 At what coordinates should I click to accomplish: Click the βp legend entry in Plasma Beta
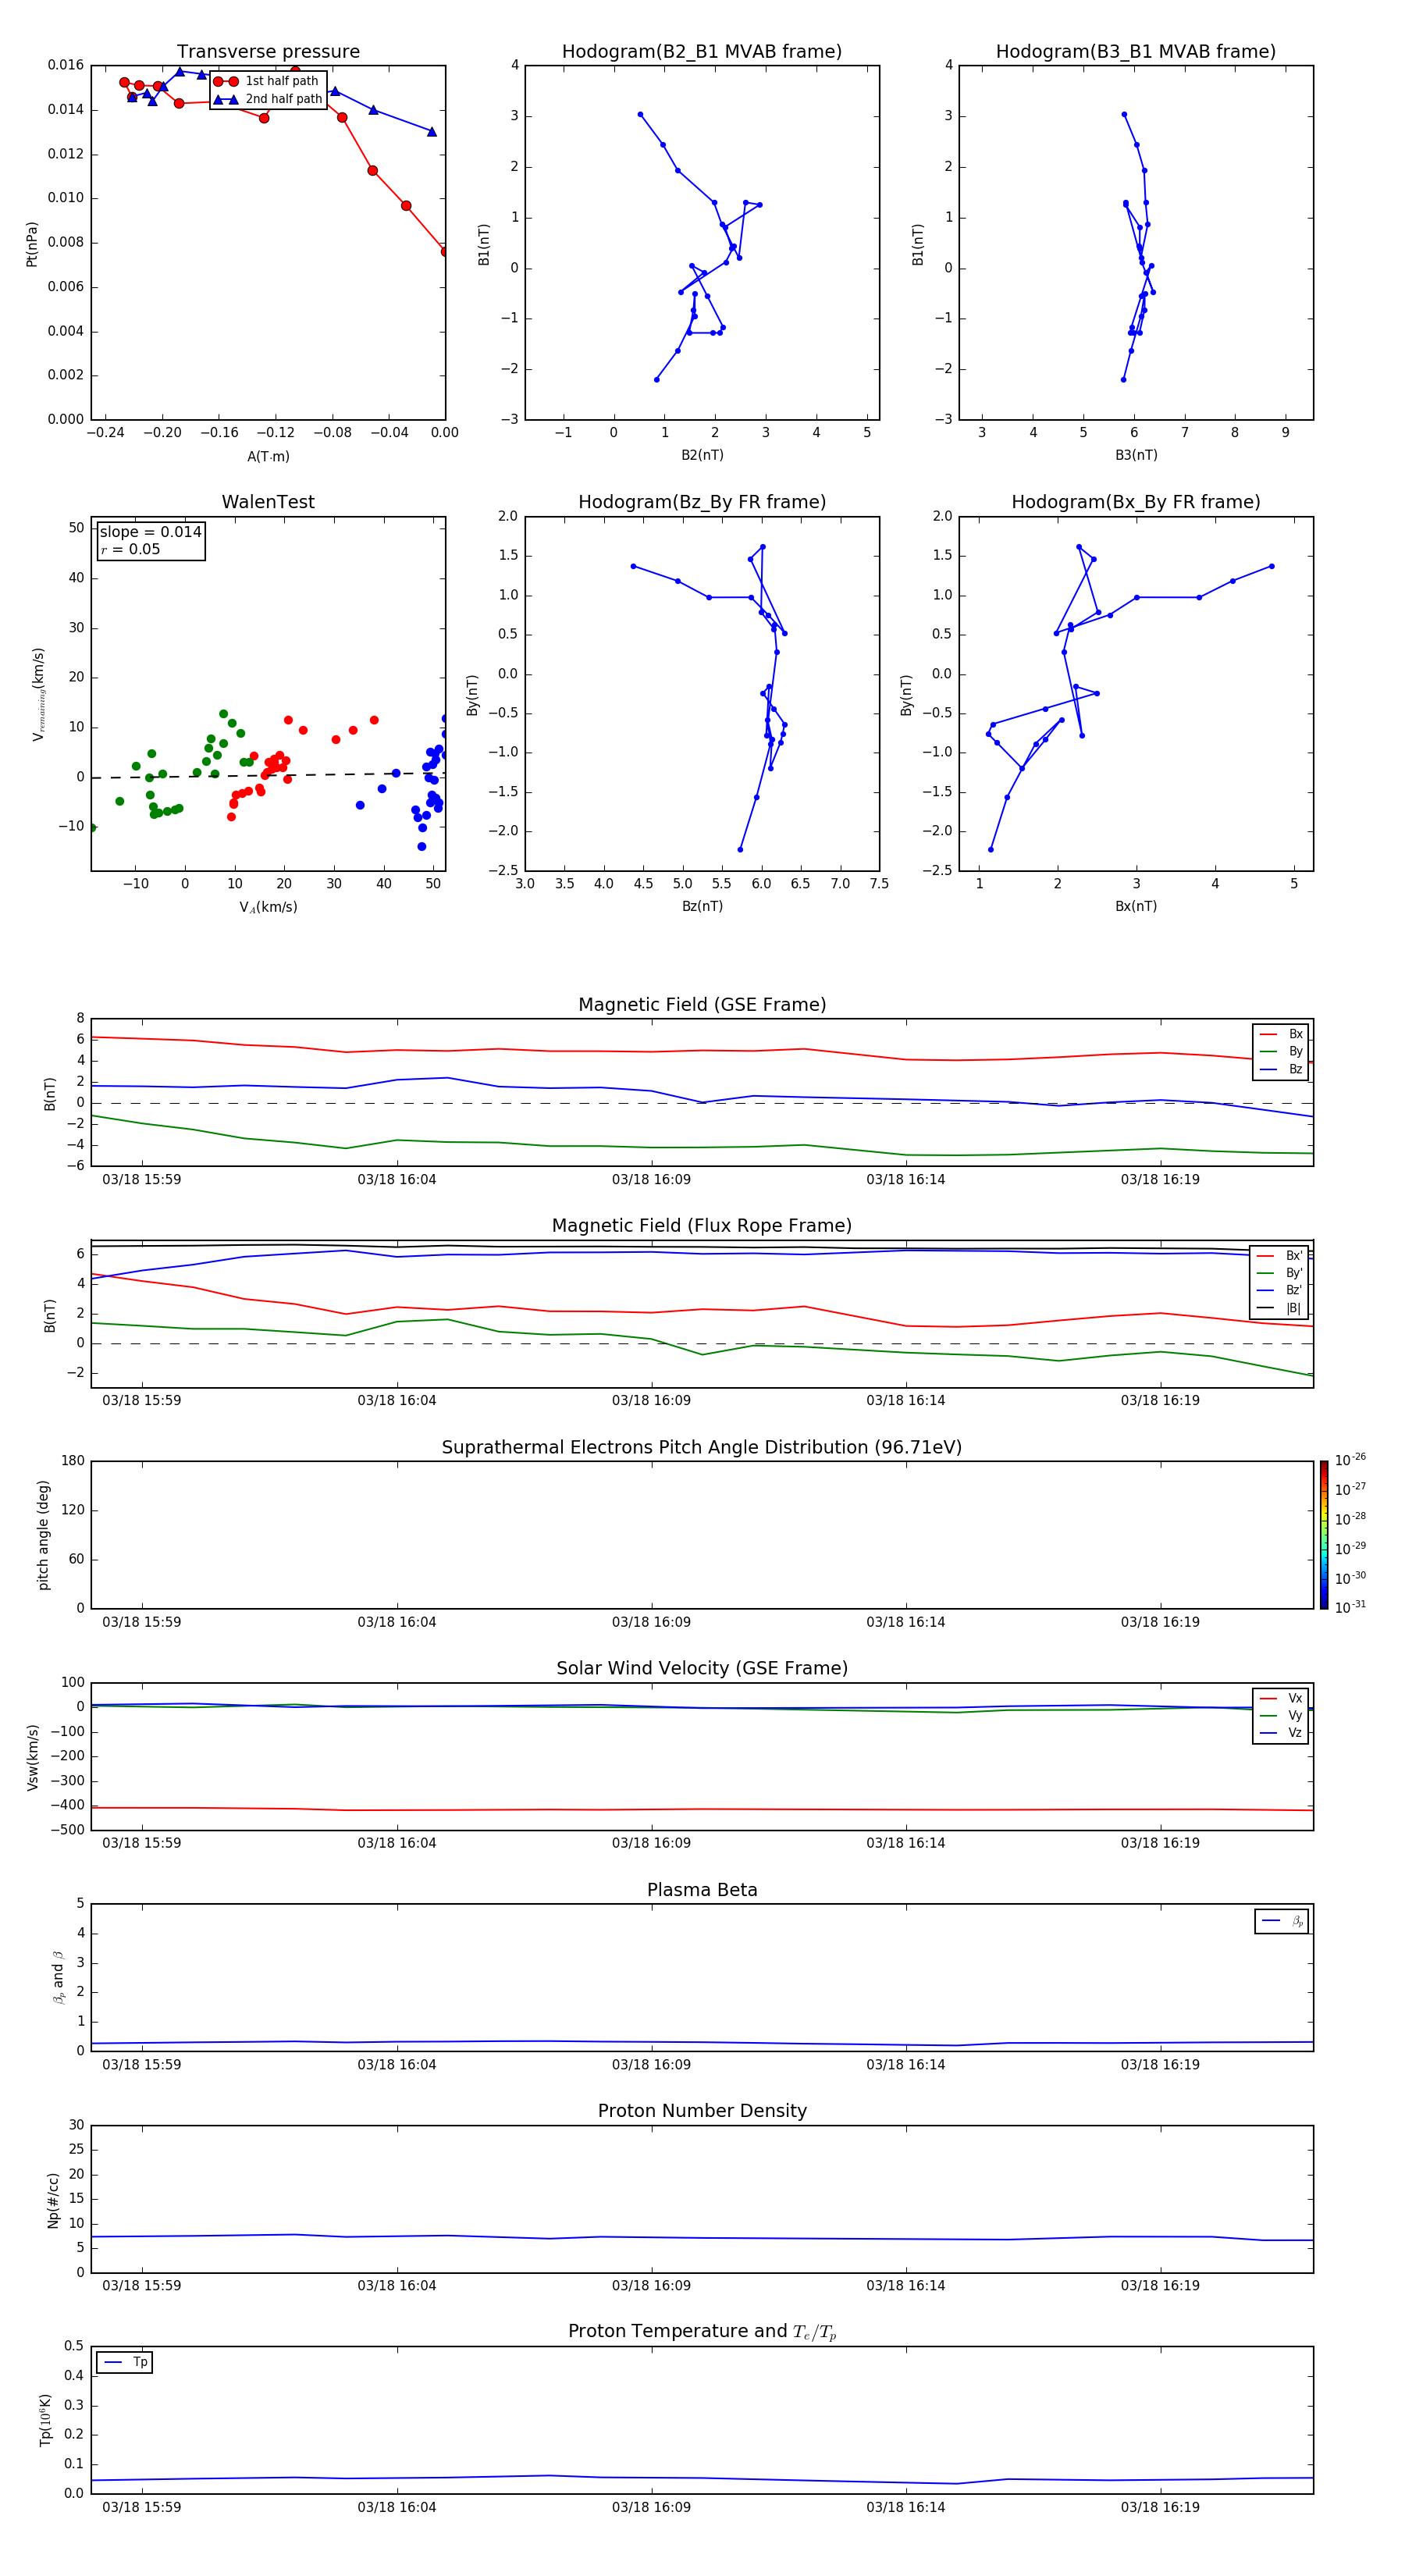(1282, 1921)
